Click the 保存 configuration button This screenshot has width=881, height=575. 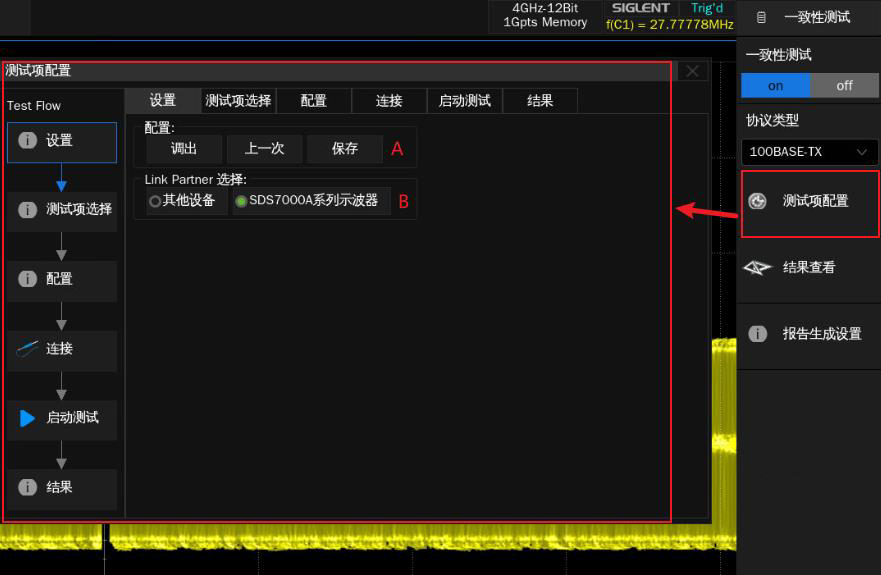pyautogui.click(x=345, y=149)
